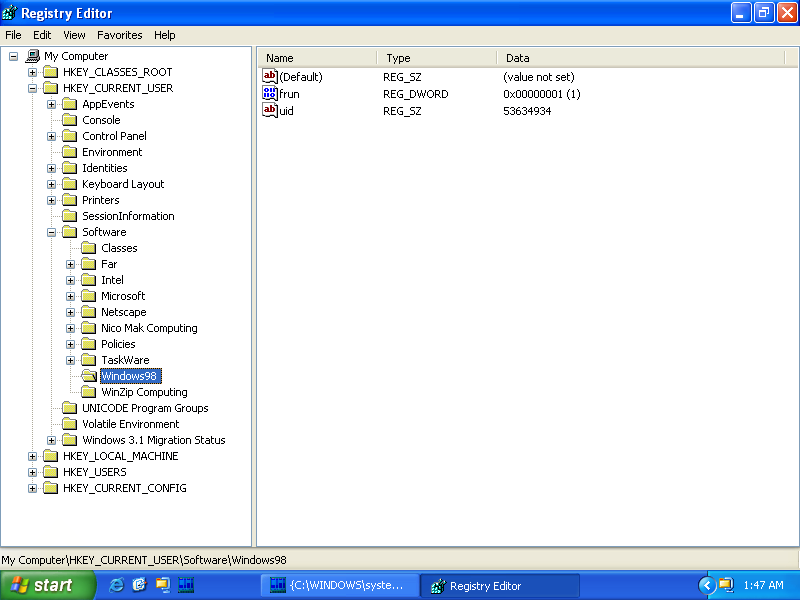Expand the Intel key
The width and height of the screenshot is (800, 600).
[x=71, y=280]
